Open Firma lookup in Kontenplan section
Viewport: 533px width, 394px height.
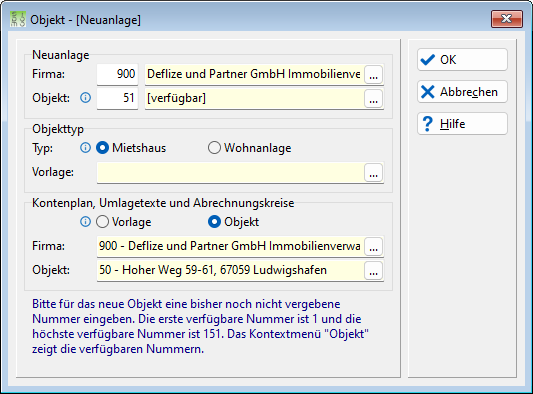pos(374,246)
